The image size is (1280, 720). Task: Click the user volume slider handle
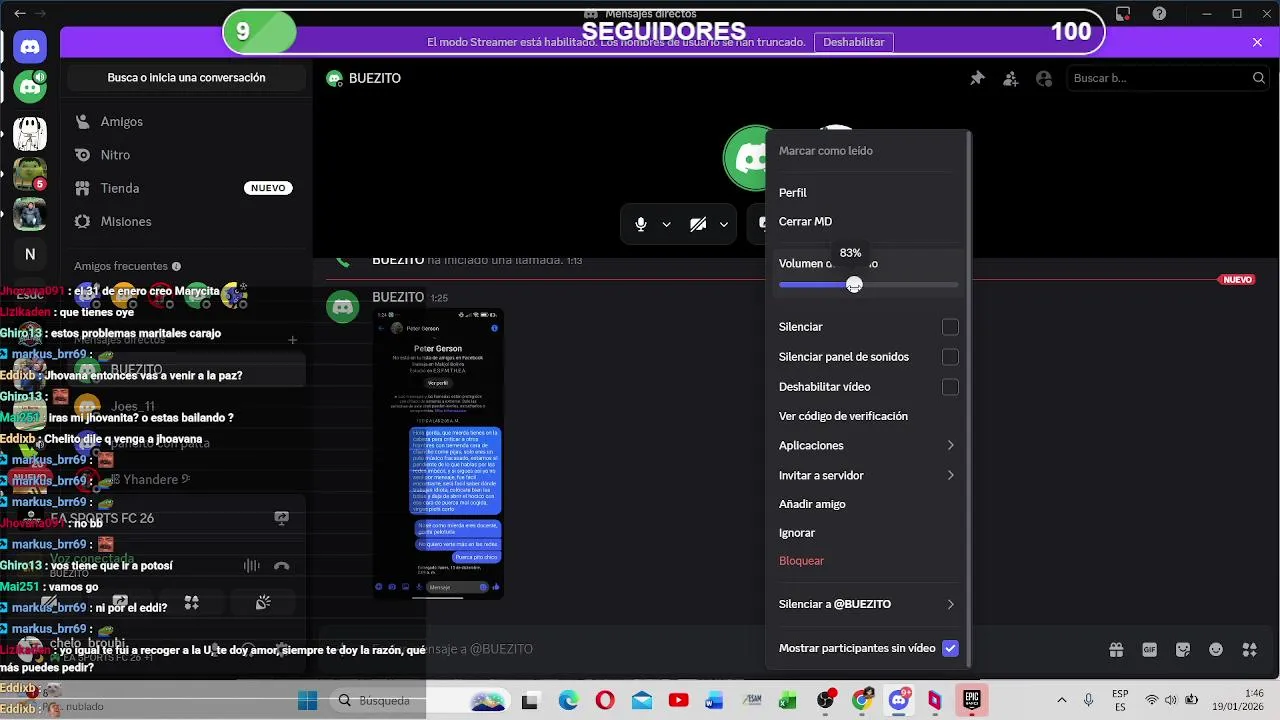tap(854, 285)
